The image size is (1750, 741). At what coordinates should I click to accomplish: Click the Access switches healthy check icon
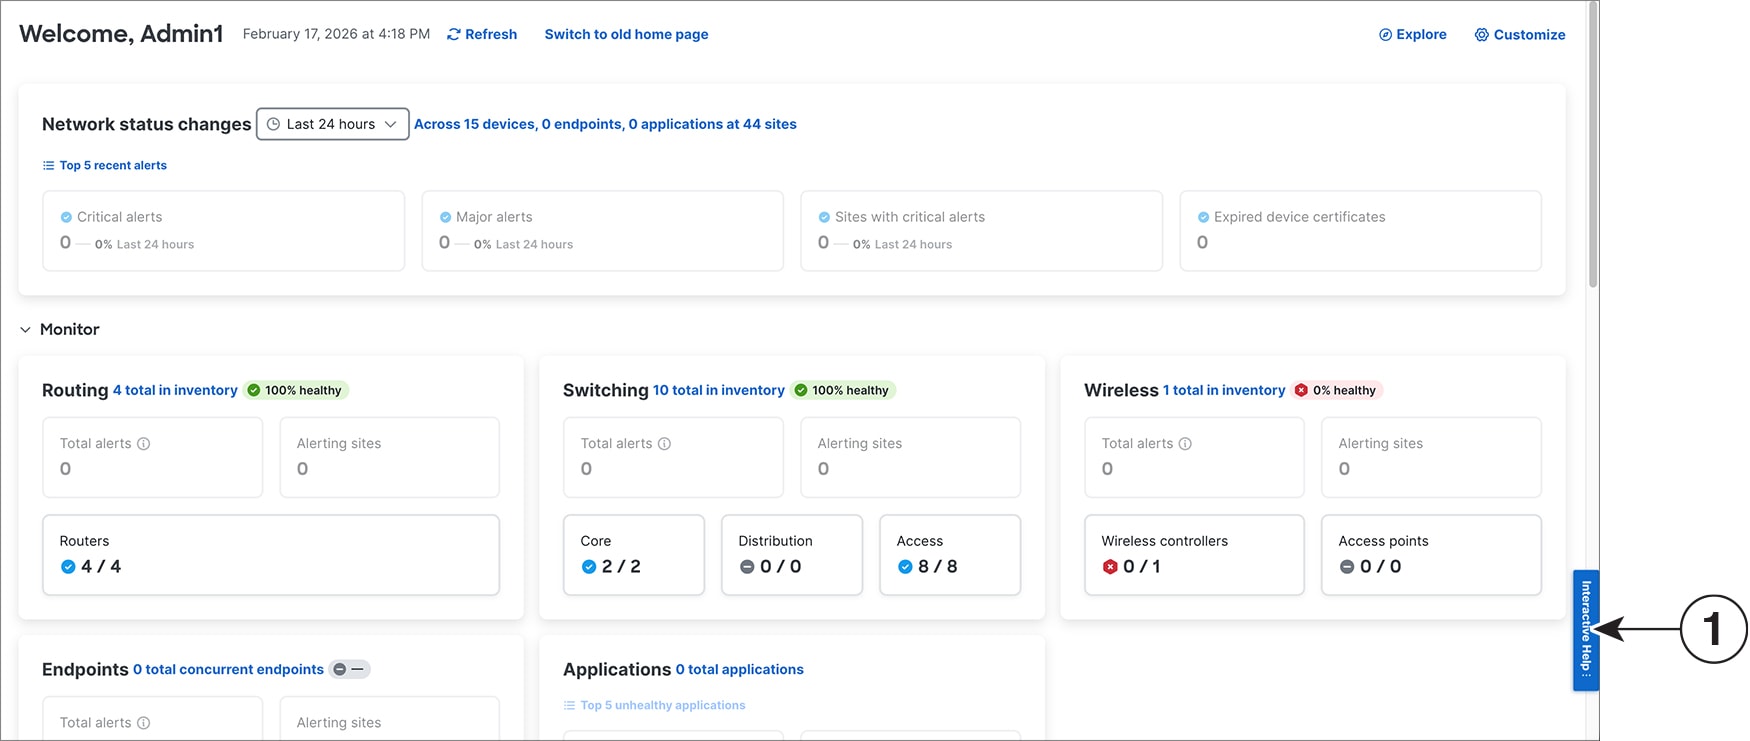click(x=905, y=567)
